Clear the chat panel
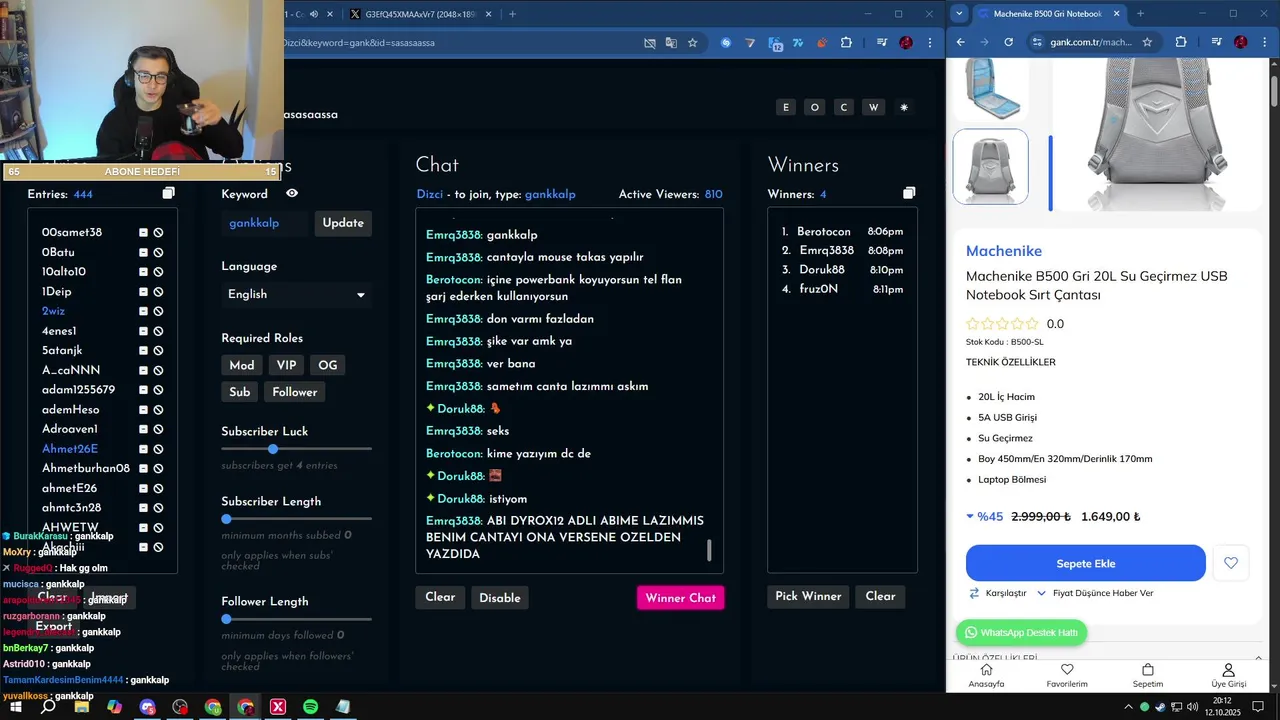The height and width of the screenshot is (720, 1280). pos(440,597)
